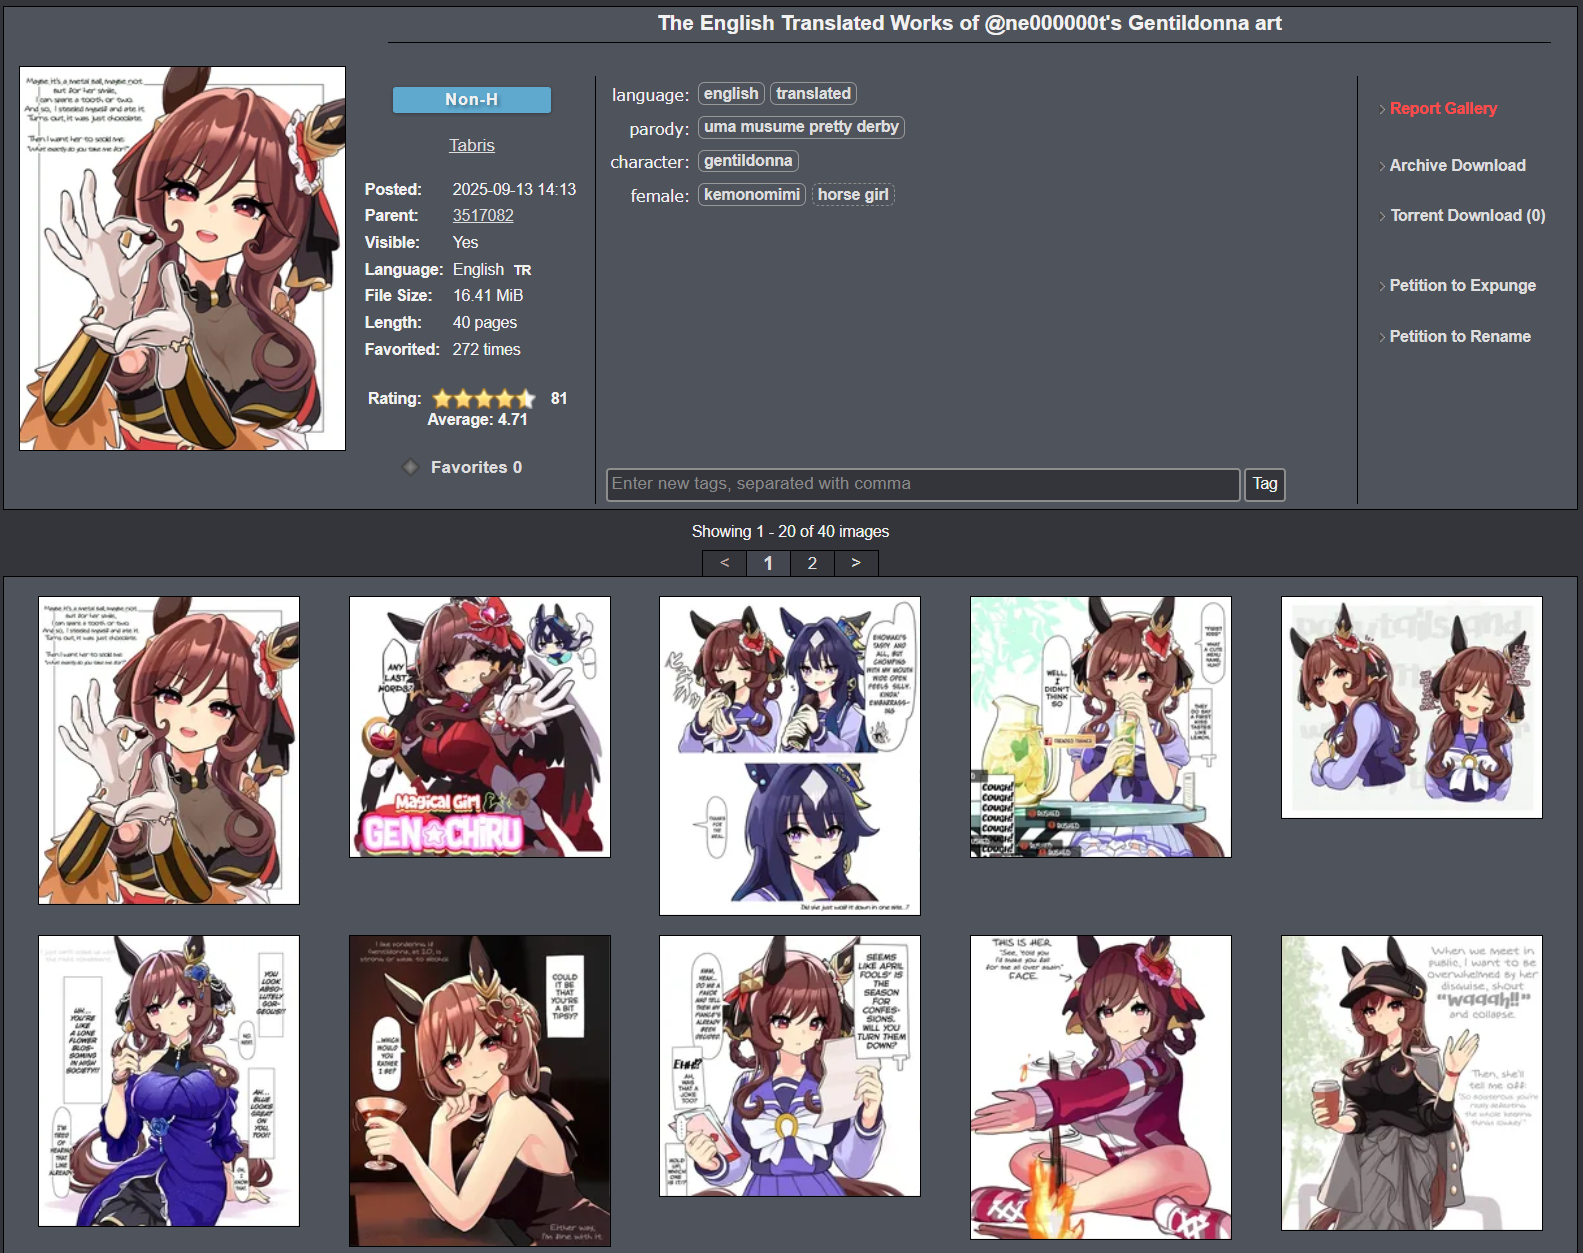Go to previous page with left arrow
Screen dimensions: 1583x1253
[x=725, y=563]
